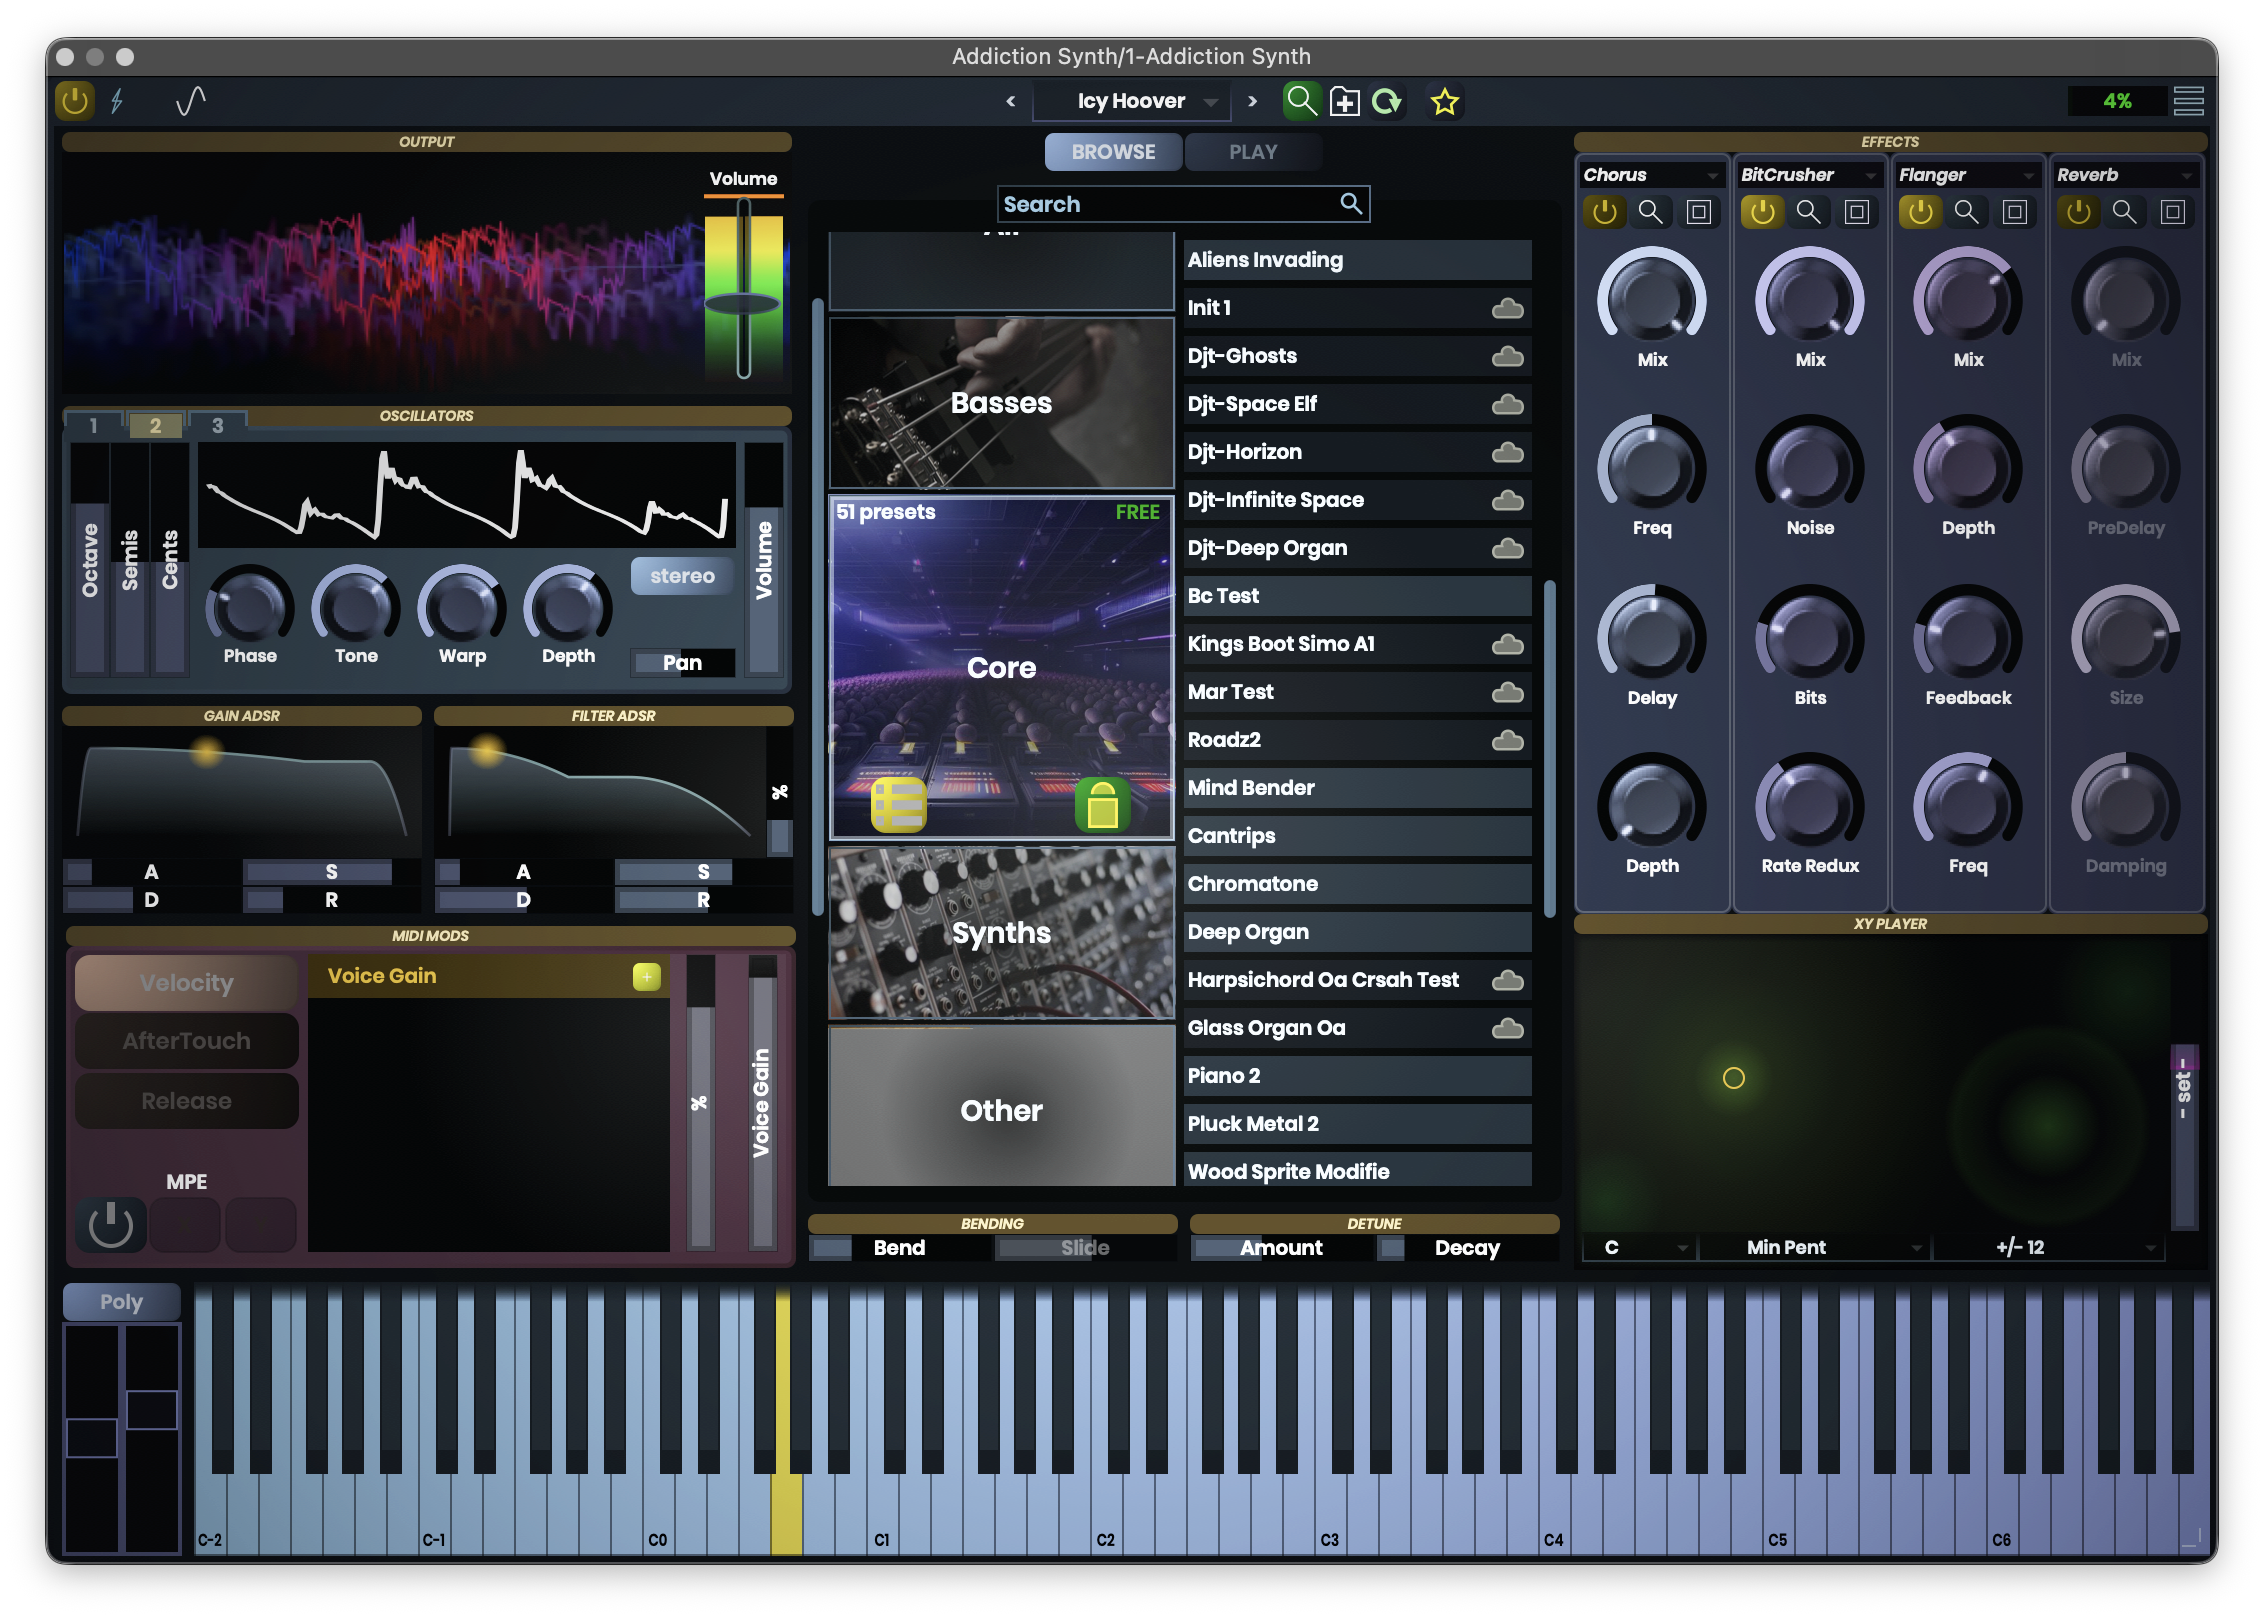Toggle stereo mode in the Oscillators panel
This screenshot has width=2264, height=1618.
click(682, 575)
